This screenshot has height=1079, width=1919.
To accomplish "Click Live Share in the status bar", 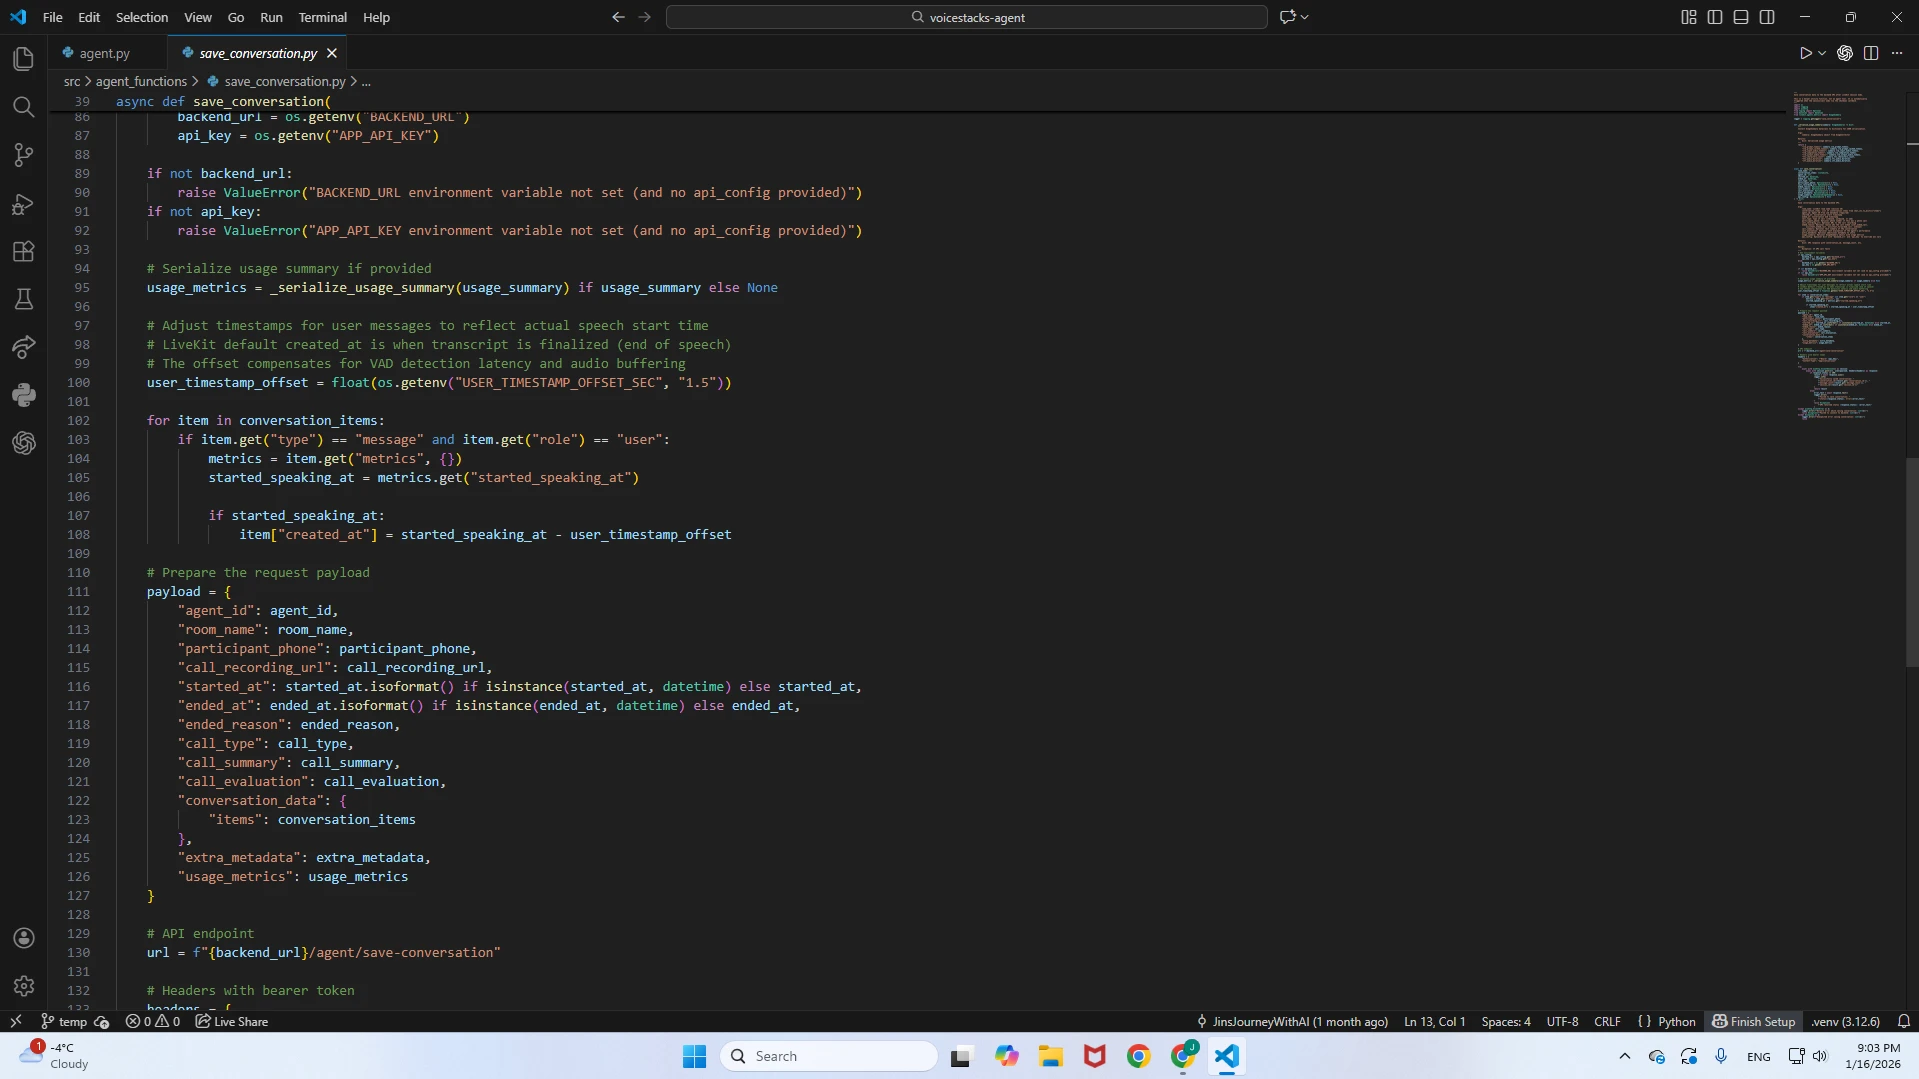I will [232, 1021].
